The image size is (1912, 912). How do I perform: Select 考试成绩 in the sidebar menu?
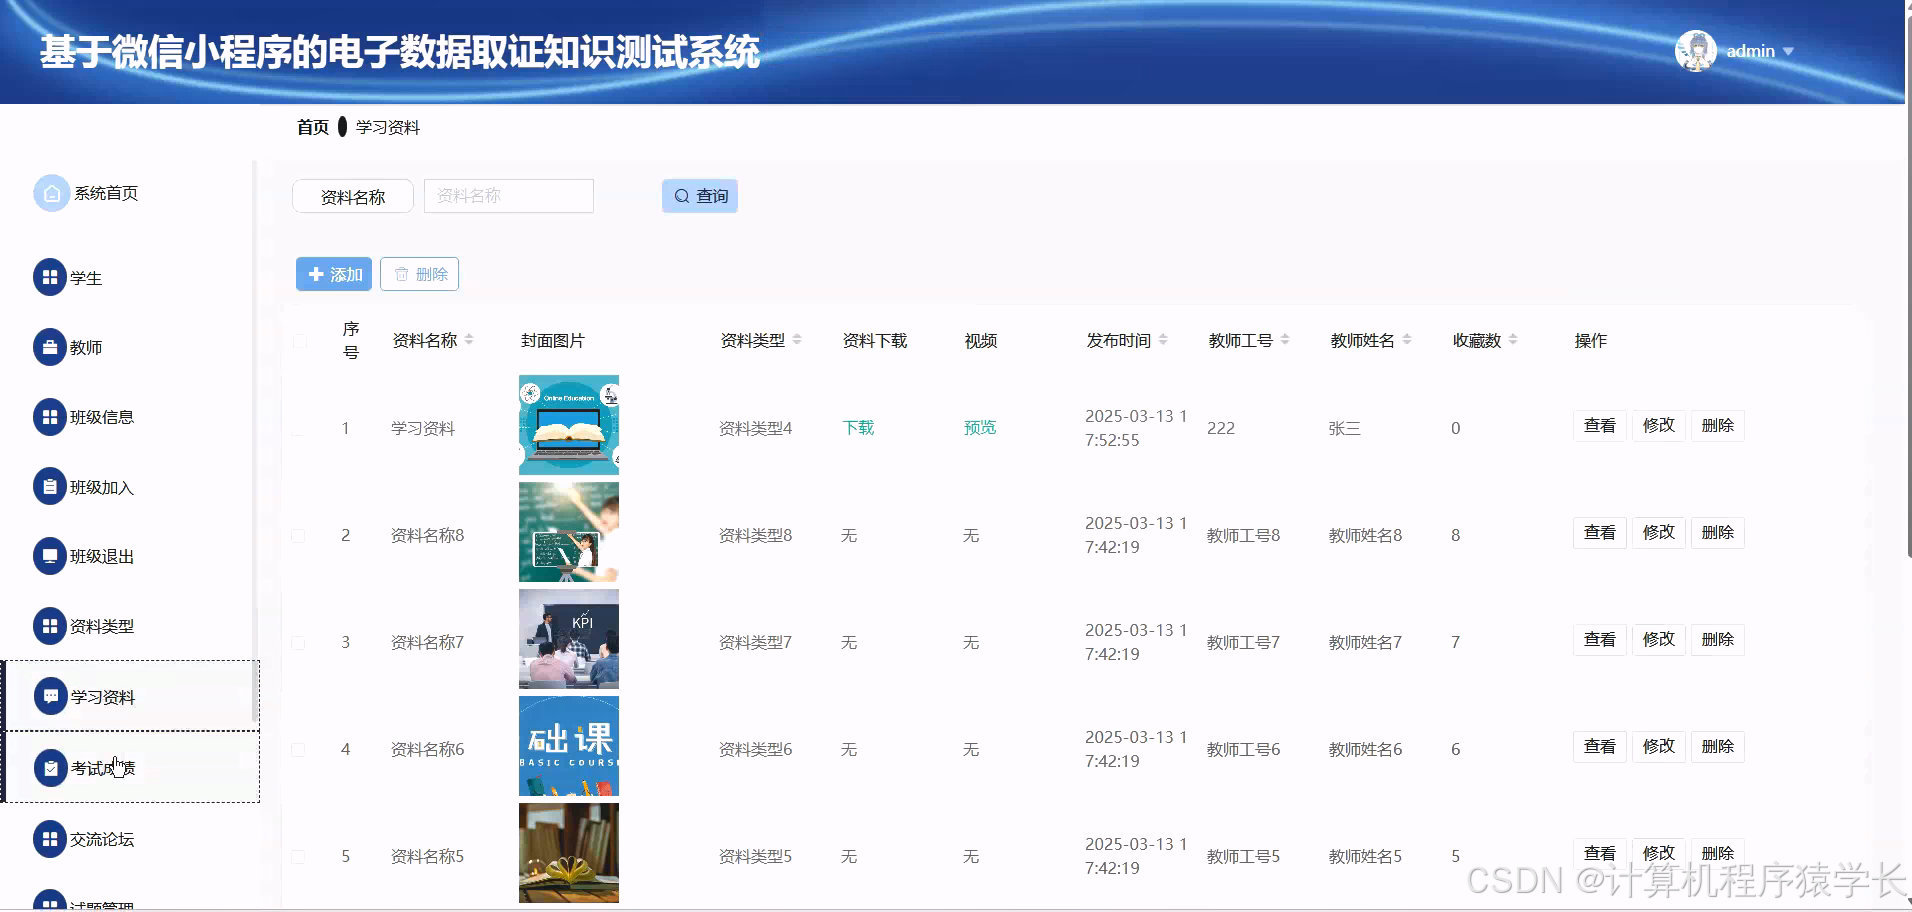coord(103,768)
